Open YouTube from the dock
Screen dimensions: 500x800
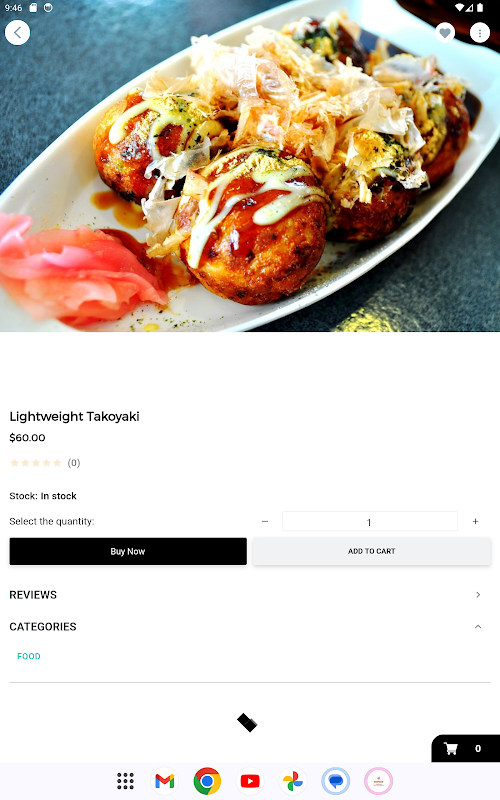(x=250, y=781)
